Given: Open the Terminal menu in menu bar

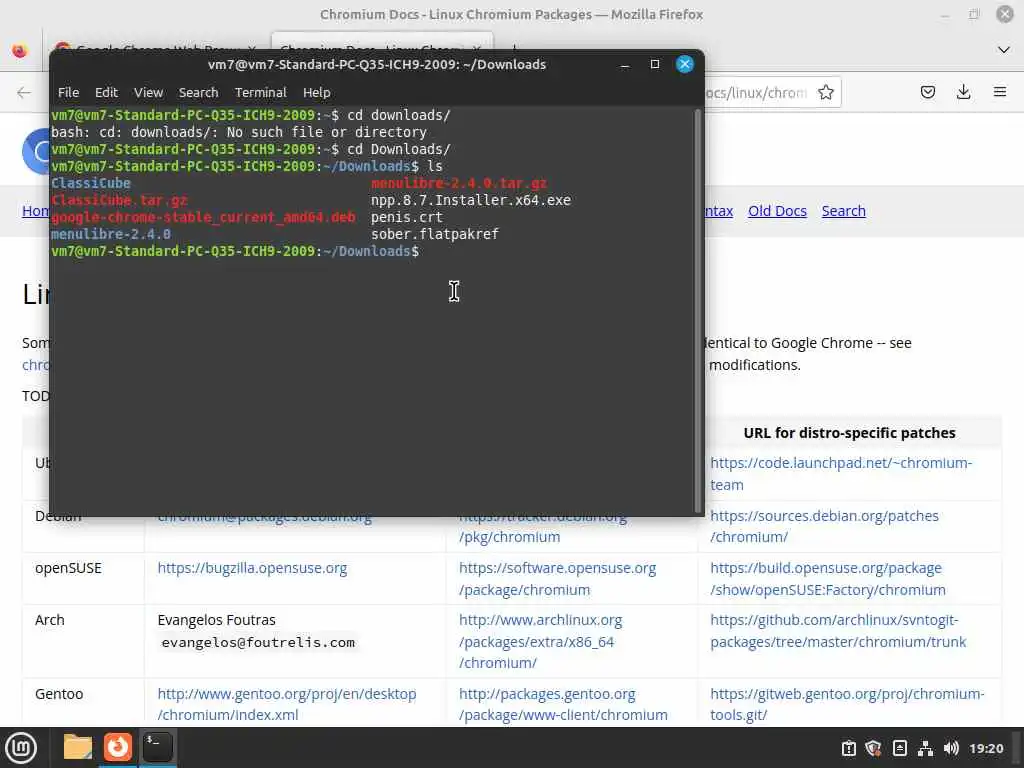Looking at the screenshot, I should [x=261, y=93].
